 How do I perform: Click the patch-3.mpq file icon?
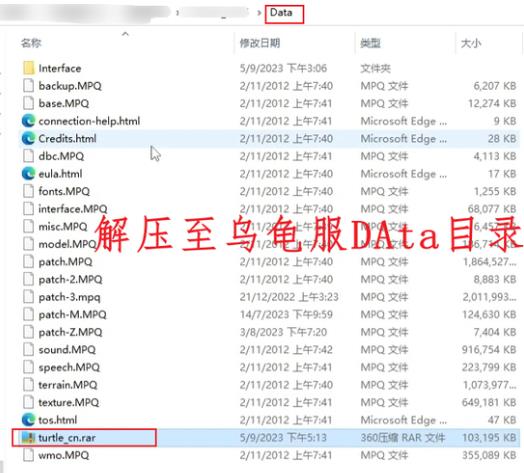pyautogui.click(x=28, y=297)
